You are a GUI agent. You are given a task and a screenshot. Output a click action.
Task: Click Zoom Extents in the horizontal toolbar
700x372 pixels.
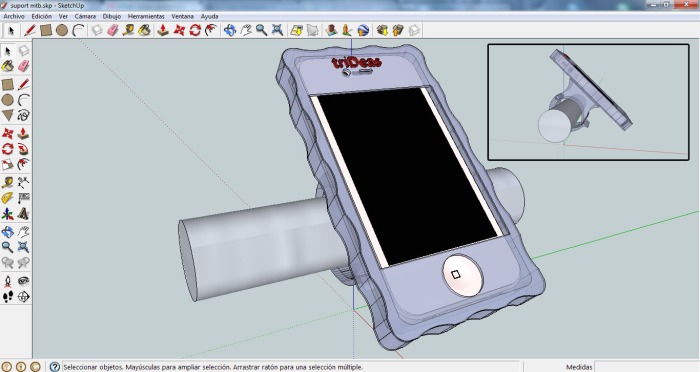[278, 30]
